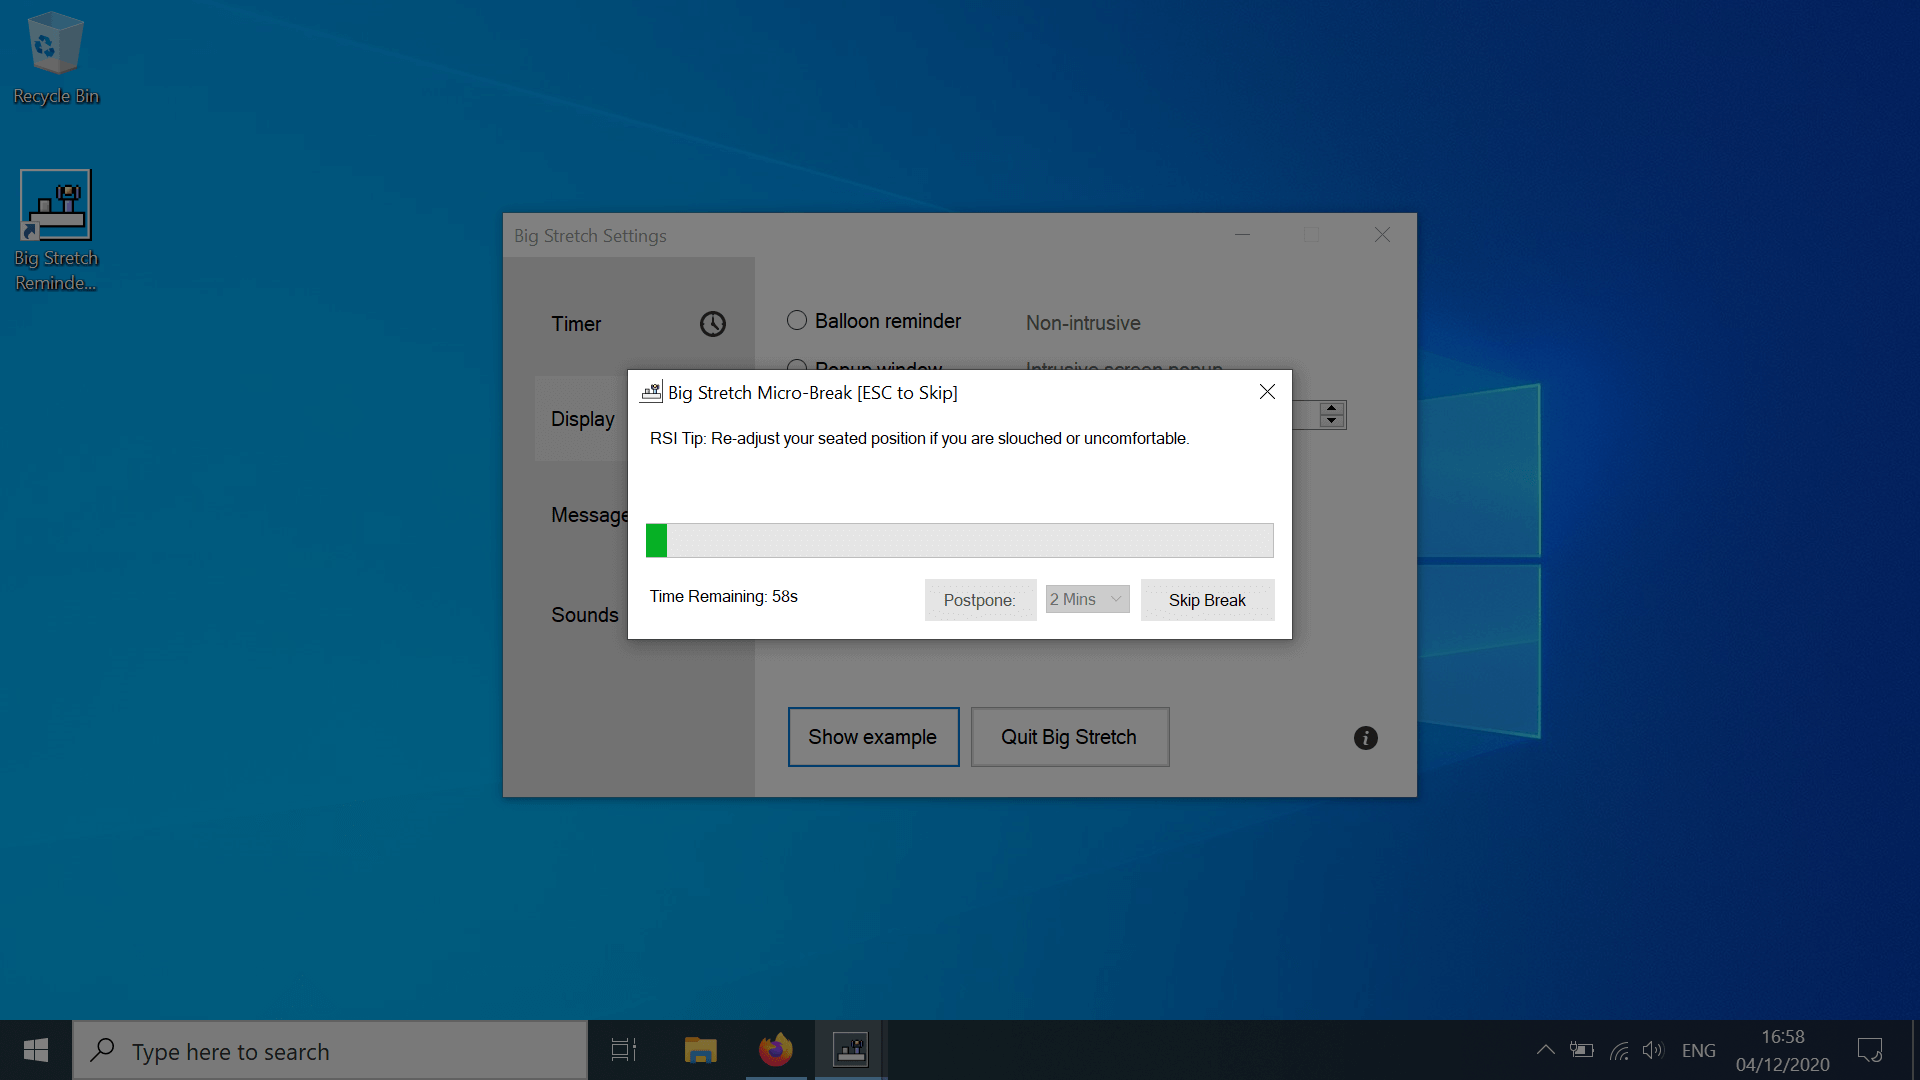
Task: Click the green break progress bar
Action: coord(657,540)
